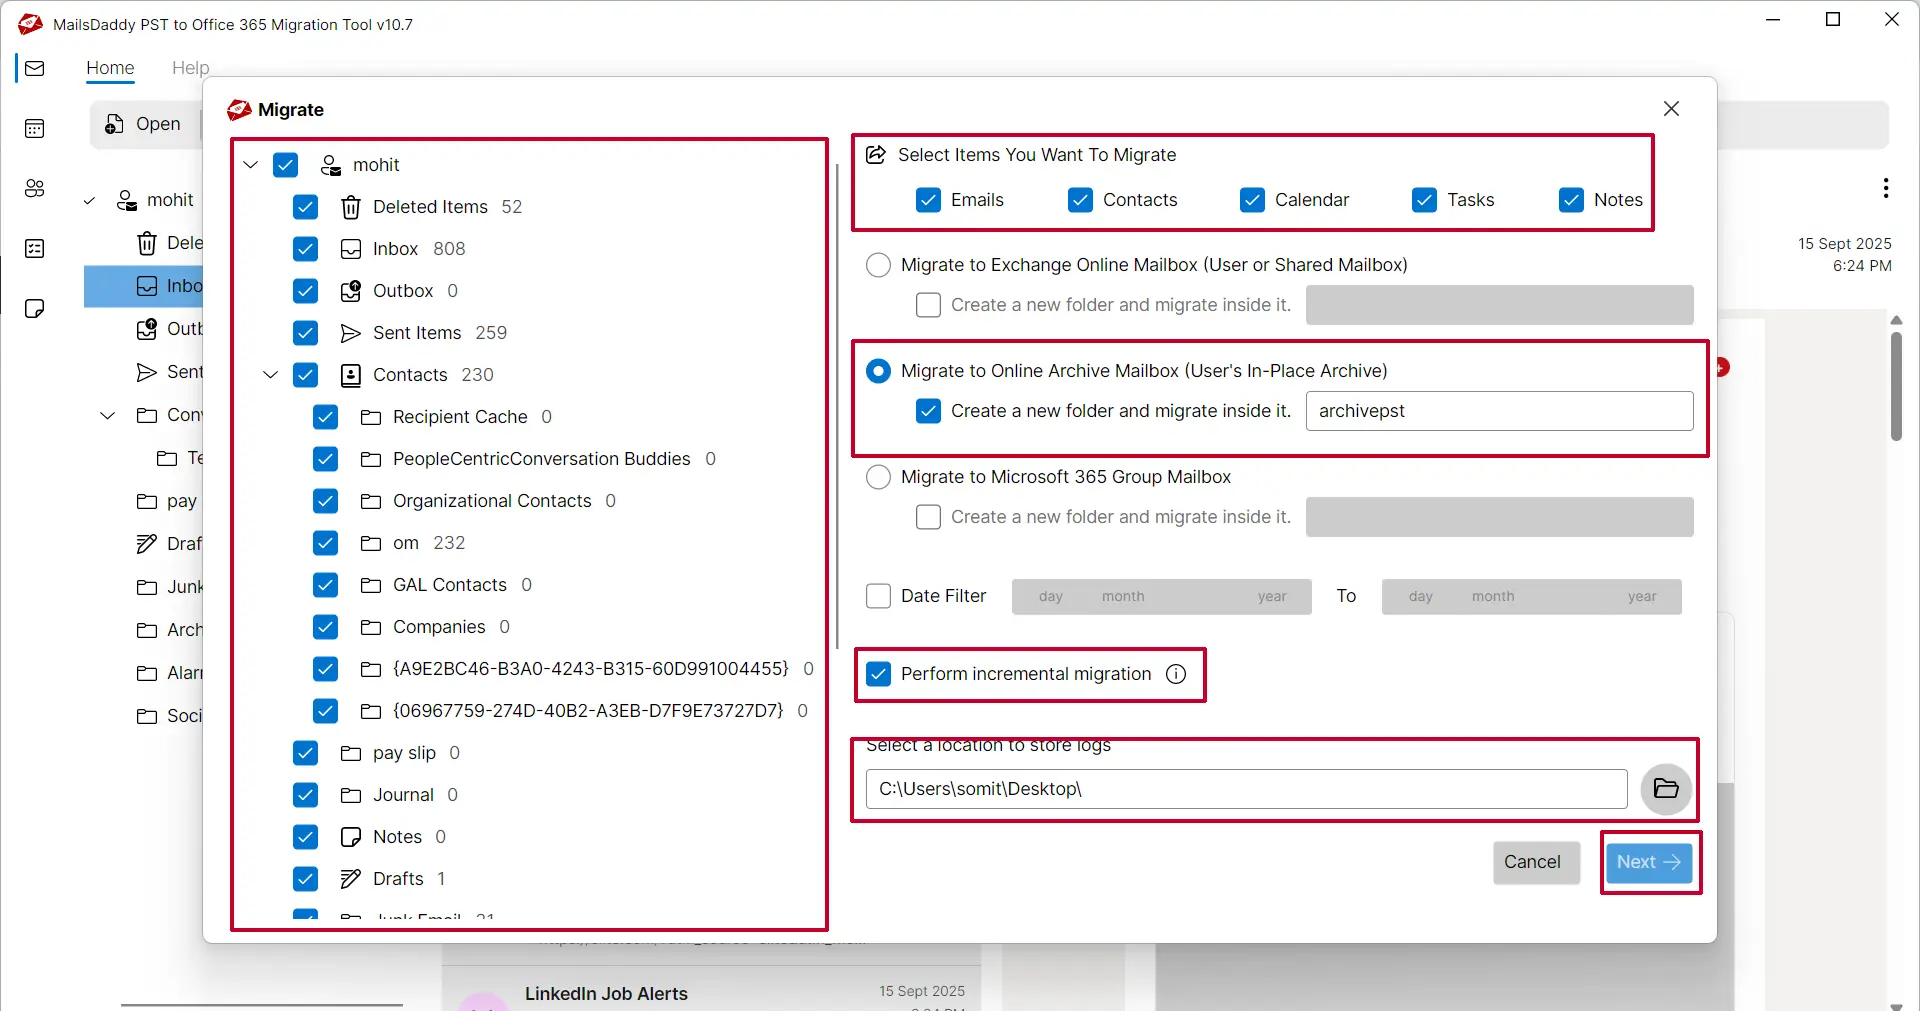Screen dimensions: 1920x1011
Task: Open the three-dot more options icon
Action: click(x=1885, y=188)
